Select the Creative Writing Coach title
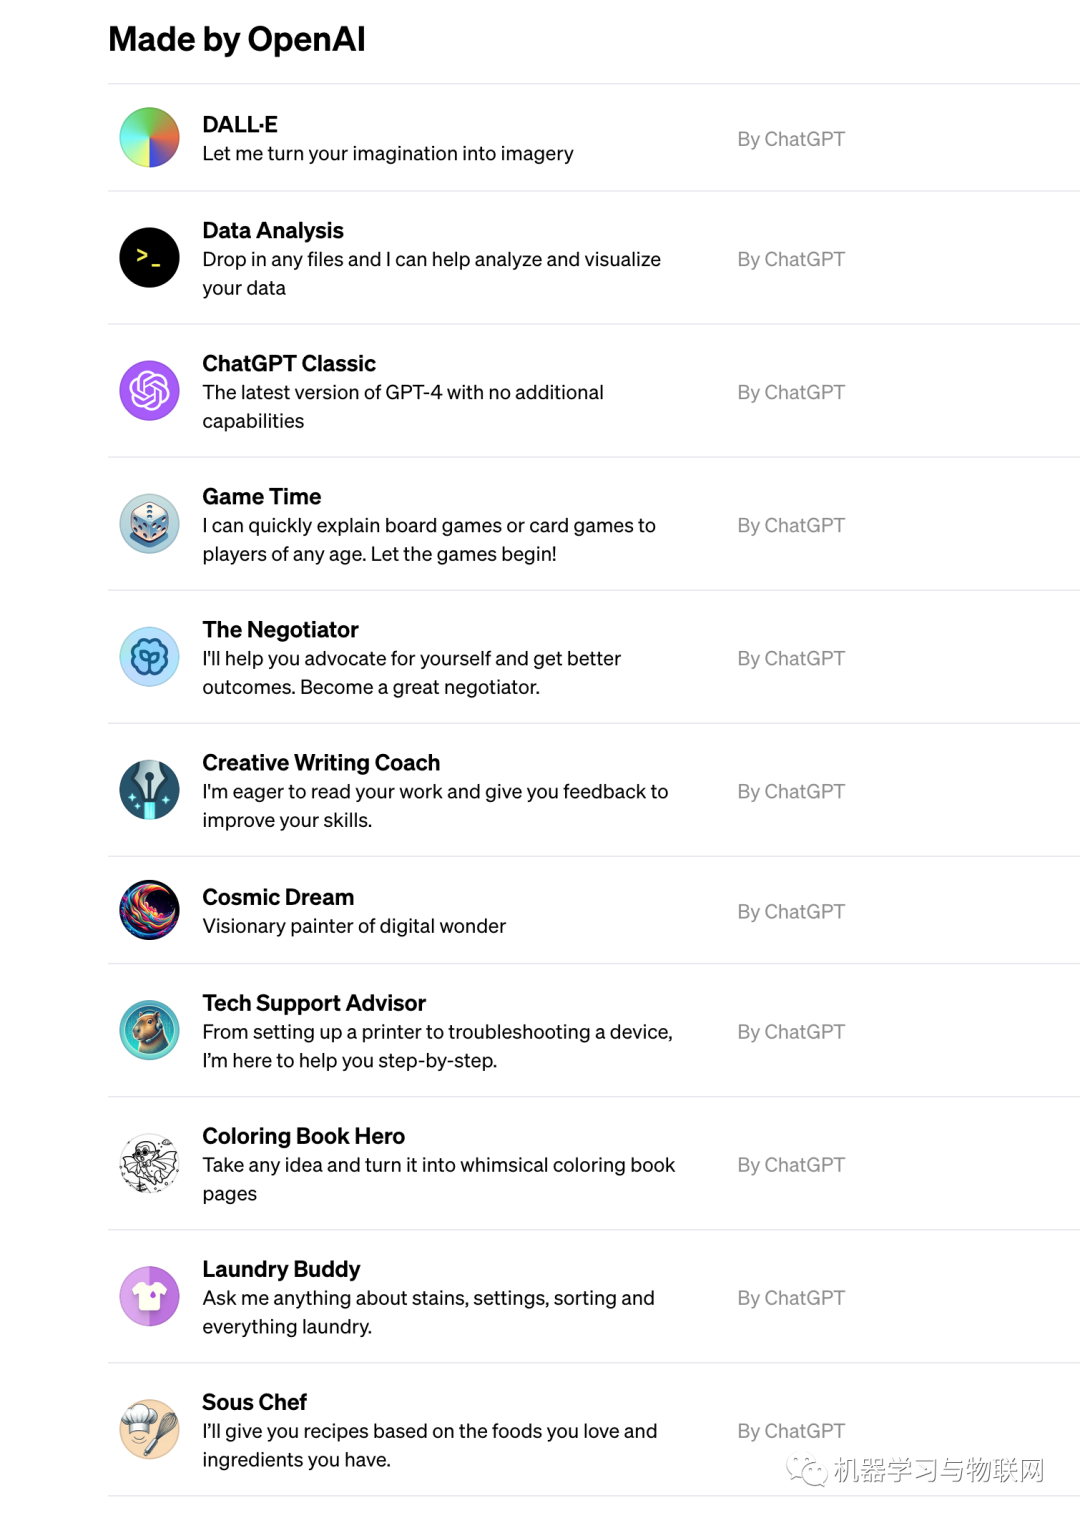Image resolution: width=1080 pixels, height=1518 pixels. [x=321, y=763]
